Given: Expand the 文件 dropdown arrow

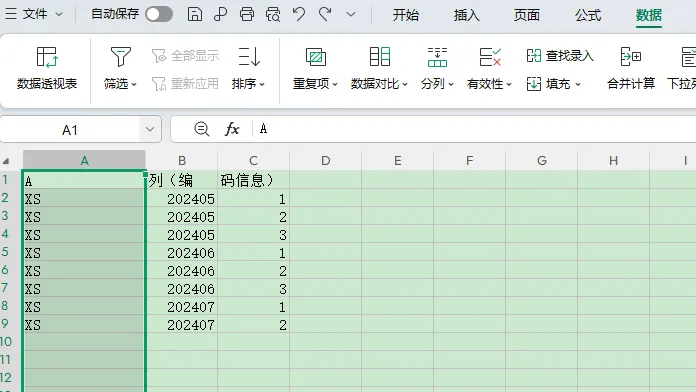Looking at the screenshot, I should [59, 15].
